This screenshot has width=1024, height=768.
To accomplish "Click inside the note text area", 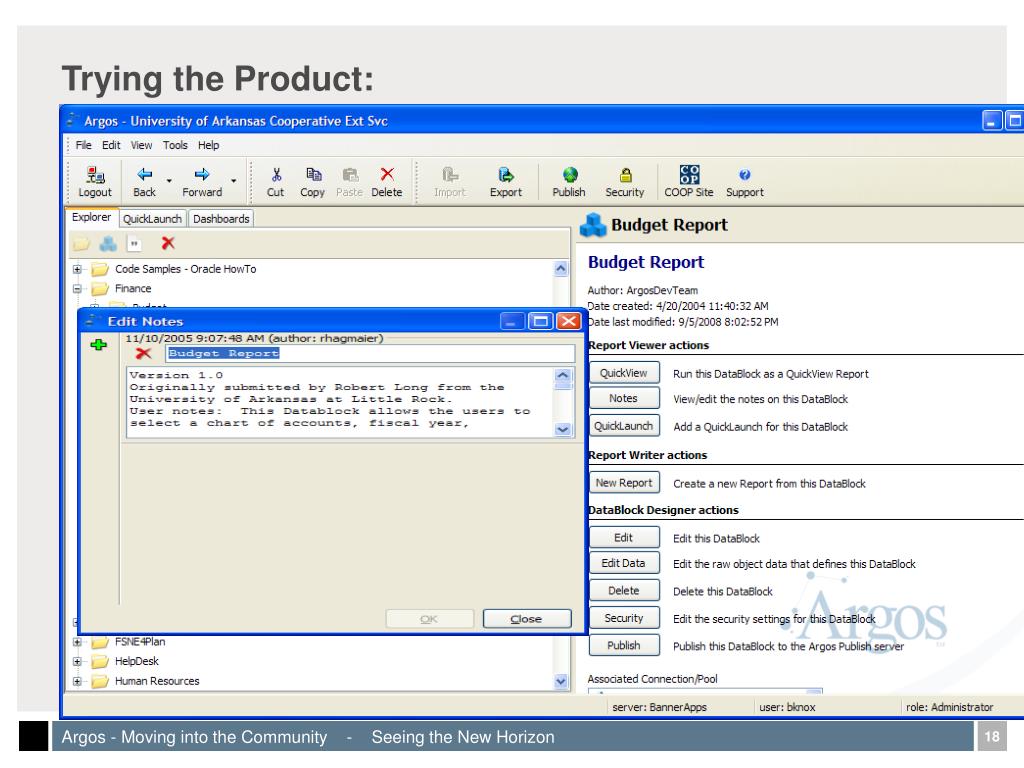I will [x=340, y=402].
